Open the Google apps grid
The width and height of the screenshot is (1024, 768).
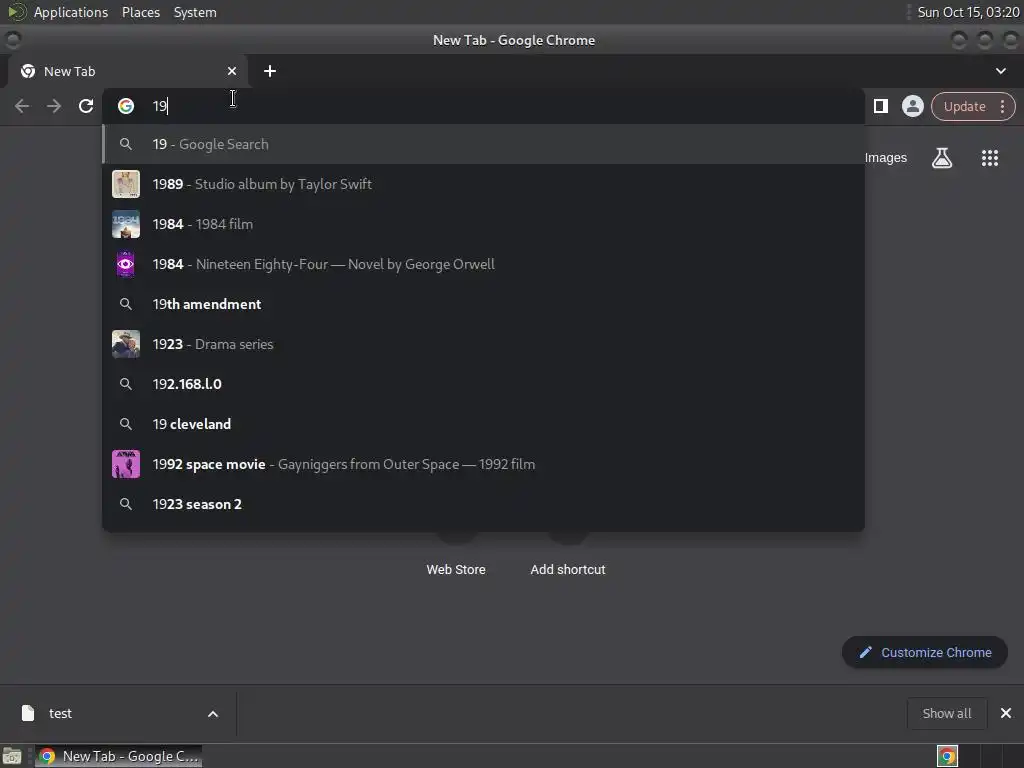990,157
